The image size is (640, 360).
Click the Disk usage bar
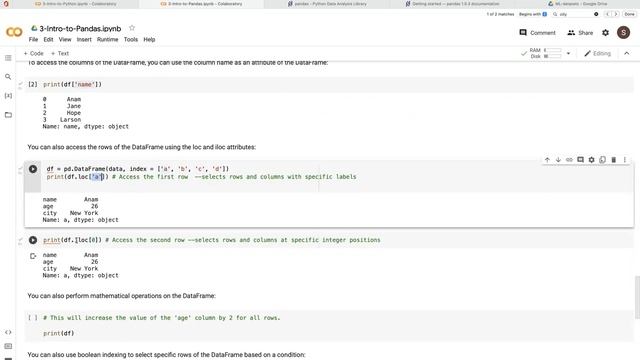(x=553, y=56)
